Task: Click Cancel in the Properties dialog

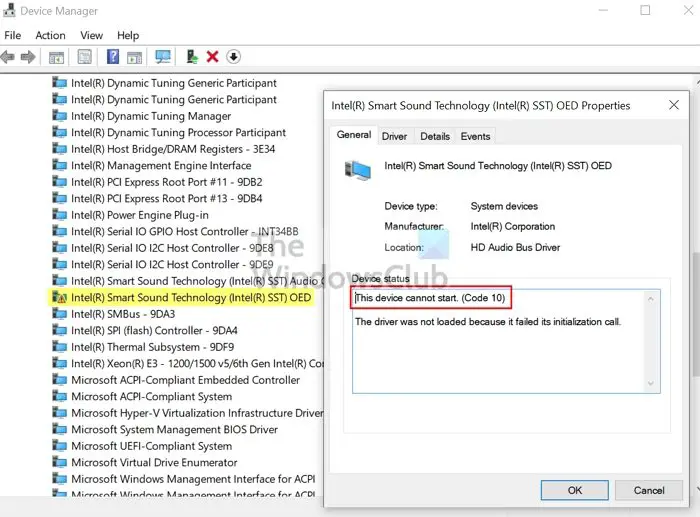Action: coord(649,490)
